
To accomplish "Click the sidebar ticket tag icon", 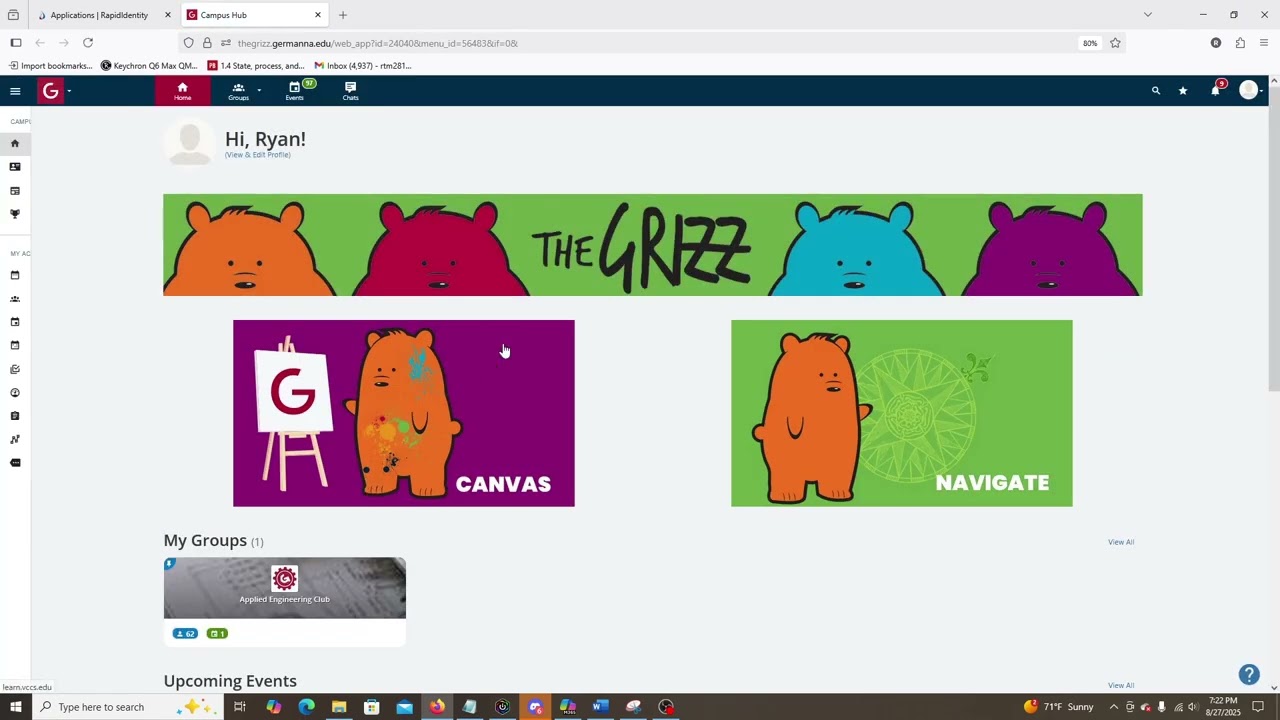I will [15, 463].
